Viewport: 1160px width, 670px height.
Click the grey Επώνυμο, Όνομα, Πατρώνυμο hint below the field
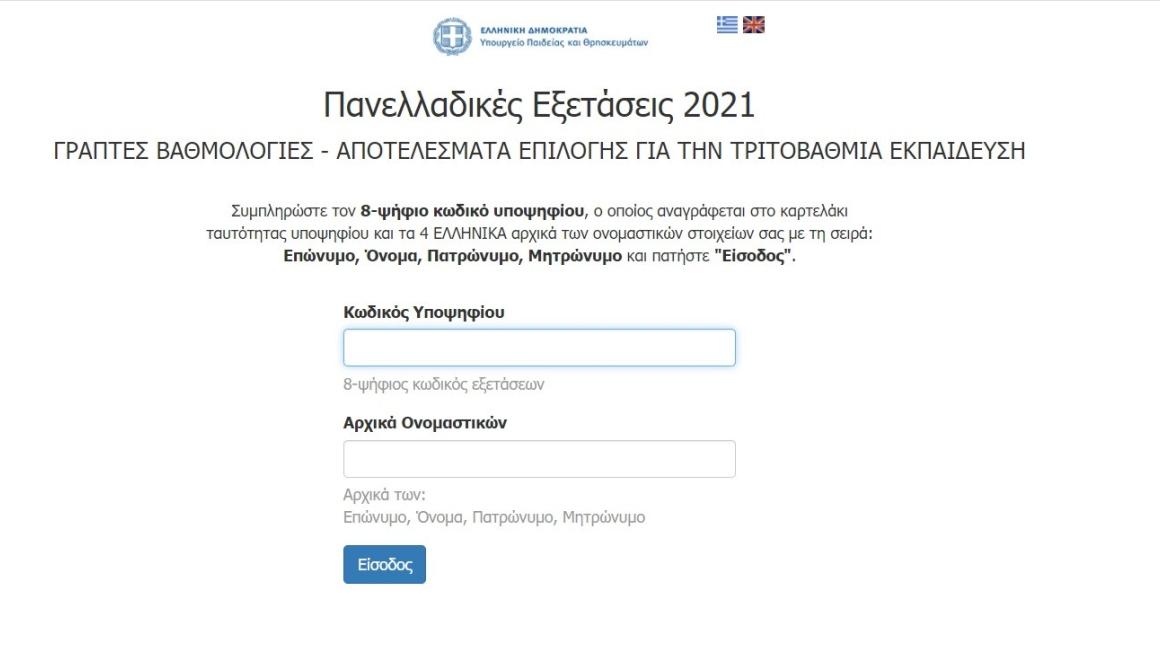(494, 518)
